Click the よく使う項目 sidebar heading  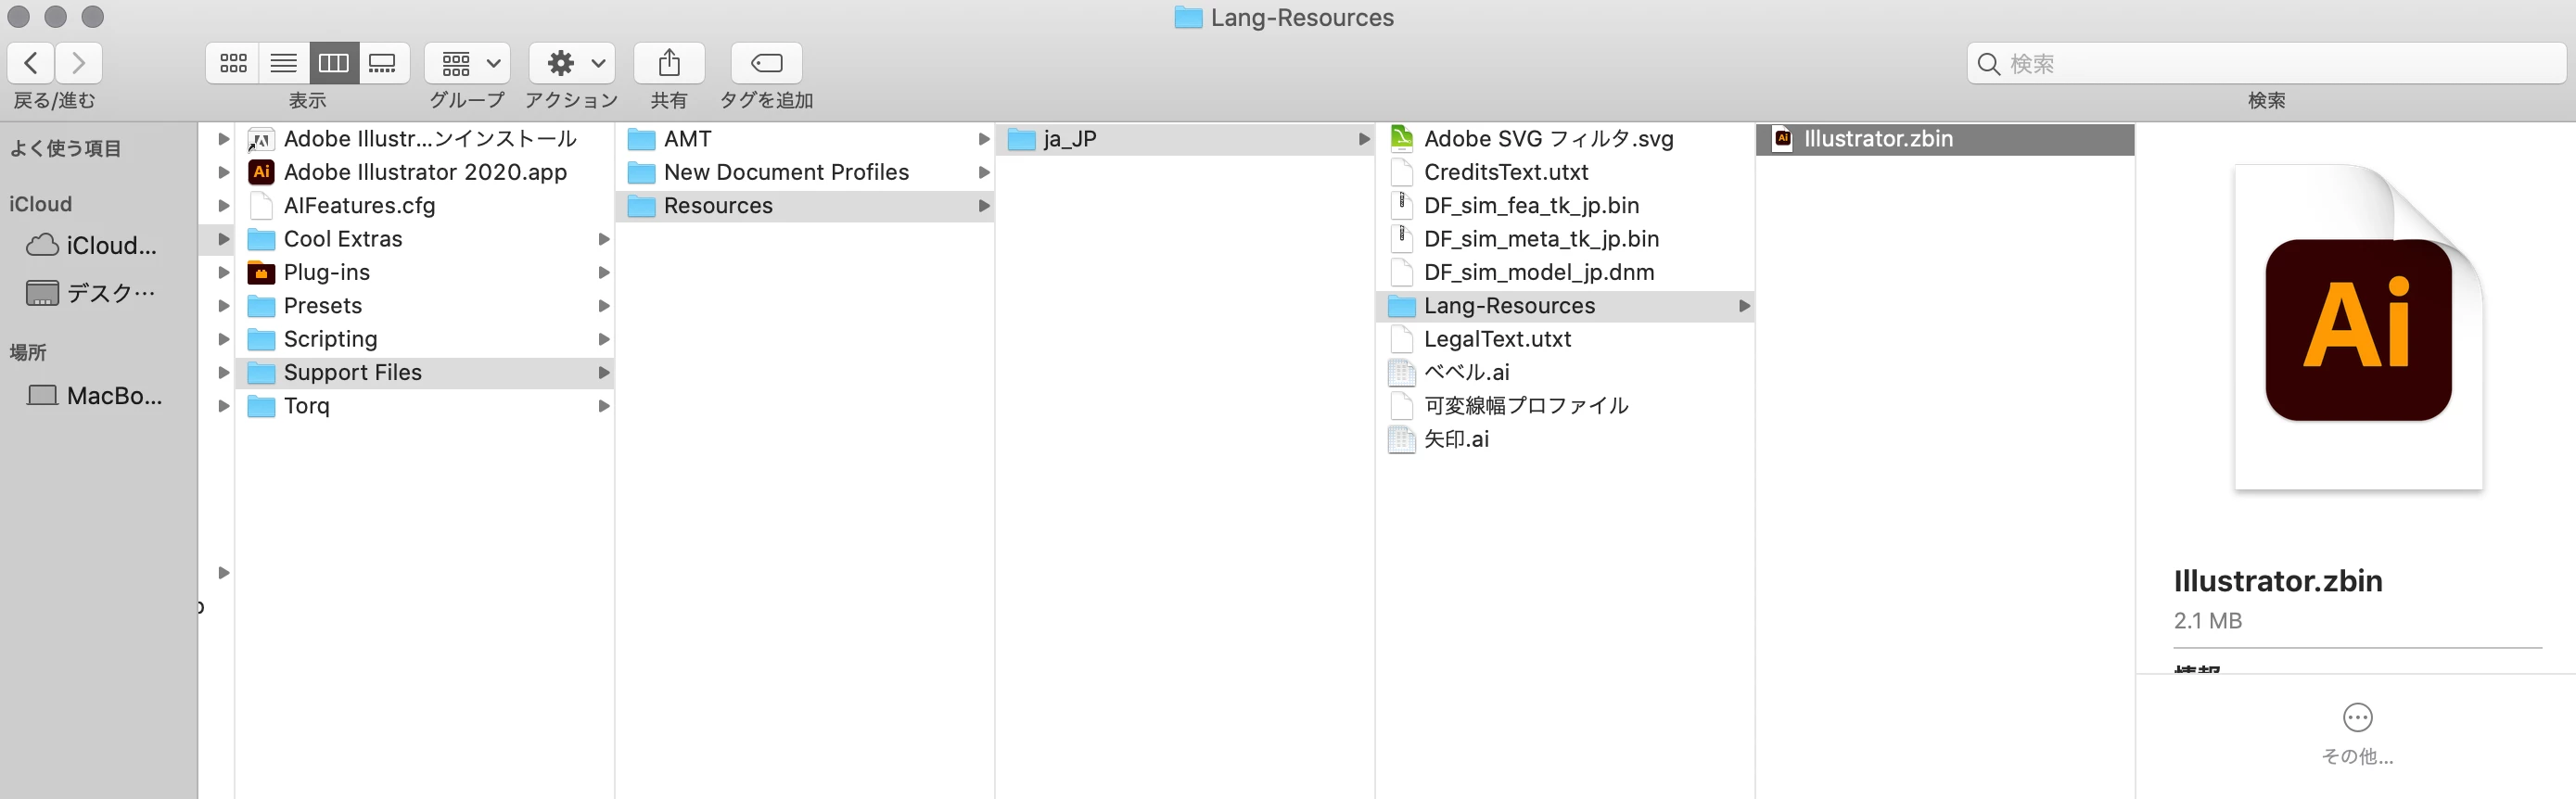click(65, 148)
